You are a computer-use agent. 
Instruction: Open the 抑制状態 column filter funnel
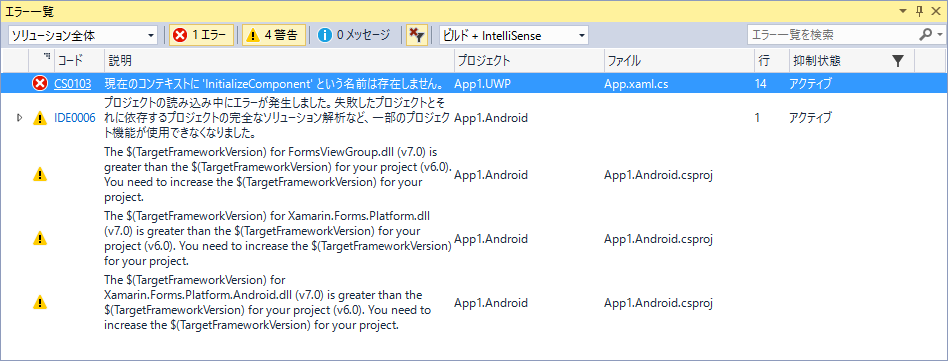(x=898, y=60)
